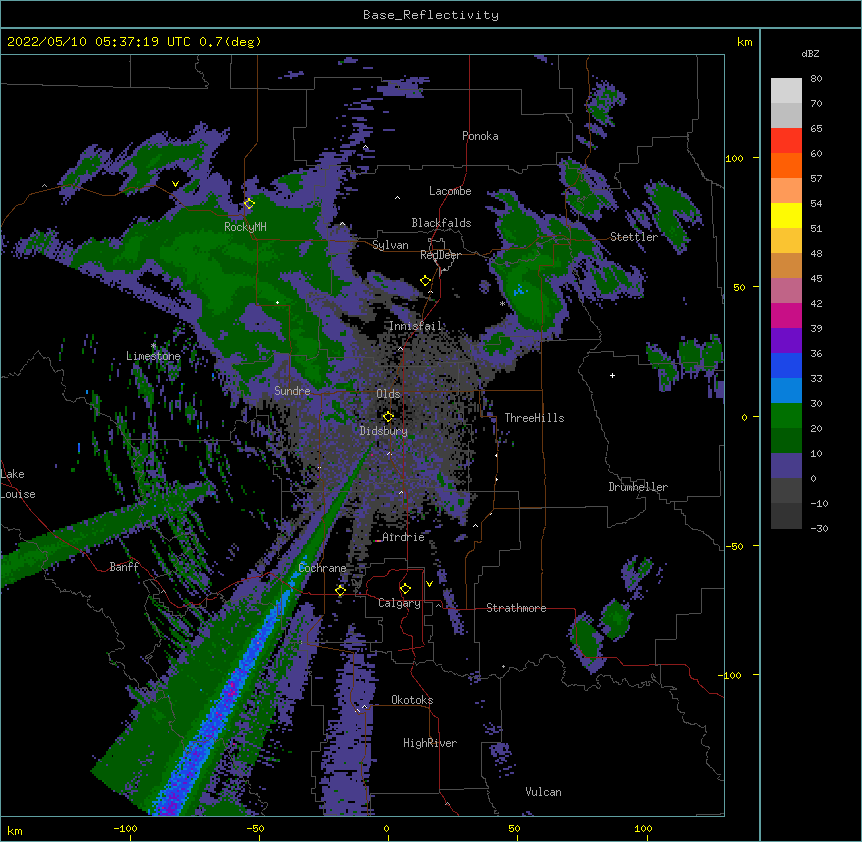Click the -30 value in the dBZ legend
The width and height of the screenshot is (862, 842).
pos(819,529)
